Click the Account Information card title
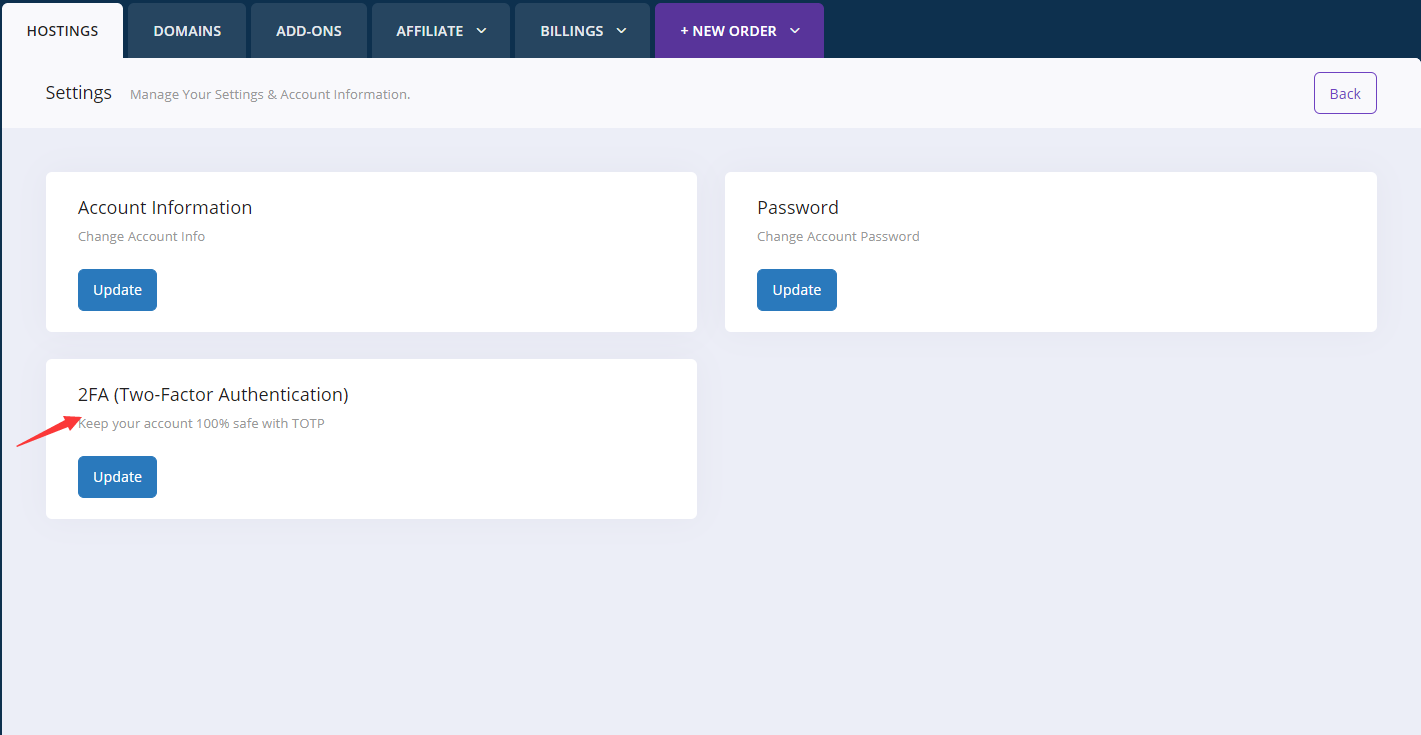1421x735 pixels. (x=165, y=208)
